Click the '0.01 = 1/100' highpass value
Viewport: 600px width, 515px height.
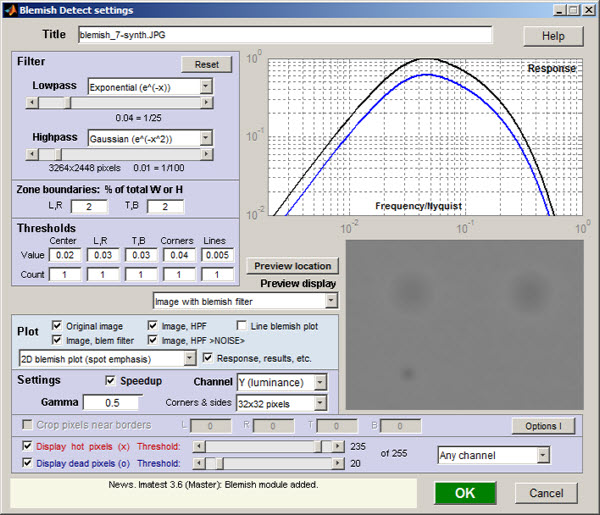click(159, 168)
